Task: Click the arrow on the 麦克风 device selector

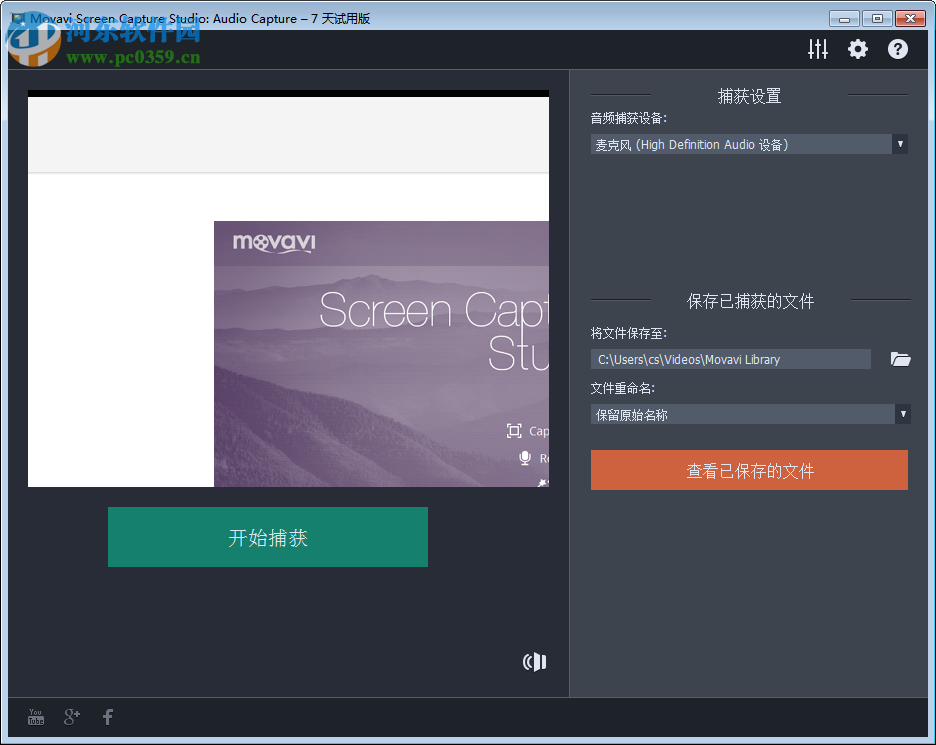Action: 901,144
